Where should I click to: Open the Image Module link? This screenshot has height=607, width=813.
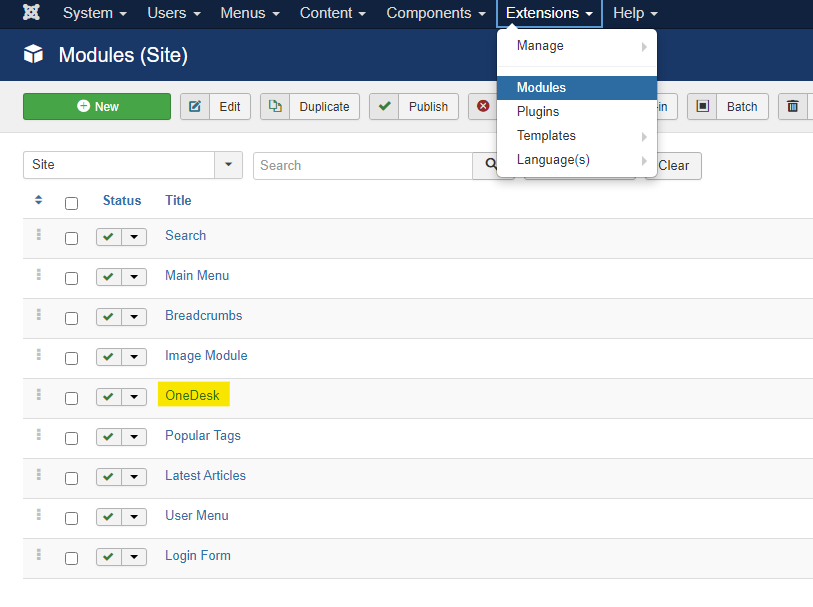(x=206, y=356)
